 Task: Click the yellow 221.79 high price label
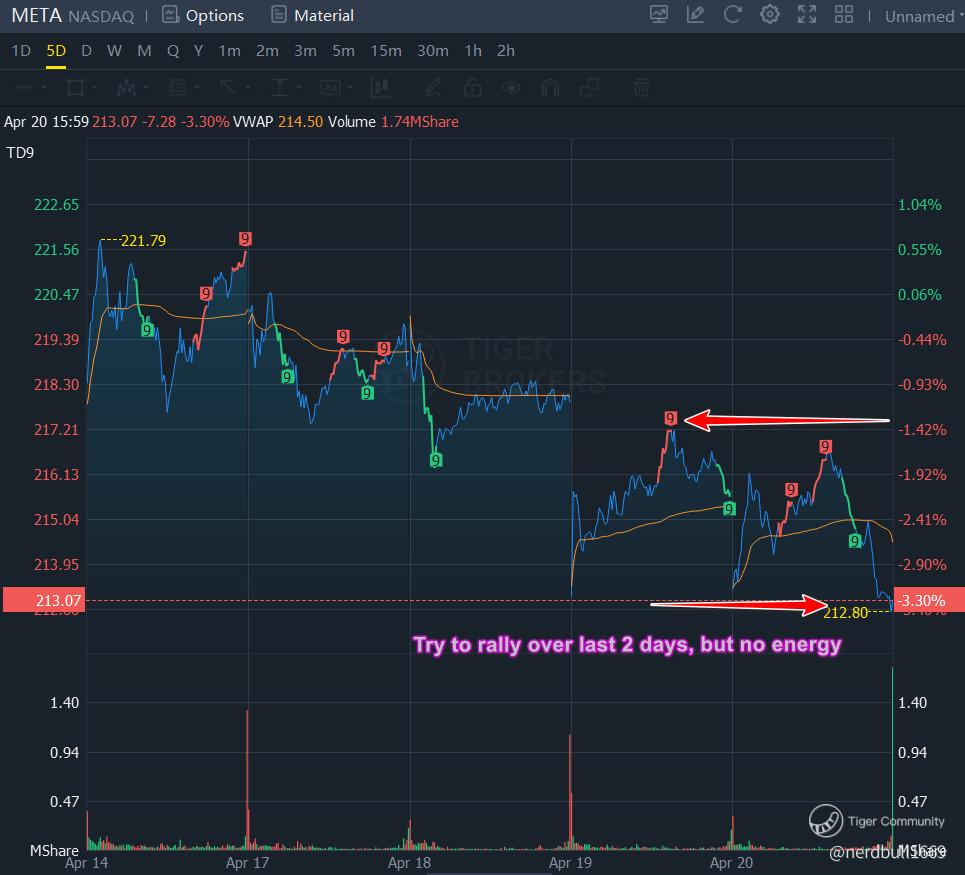(143, 240)
